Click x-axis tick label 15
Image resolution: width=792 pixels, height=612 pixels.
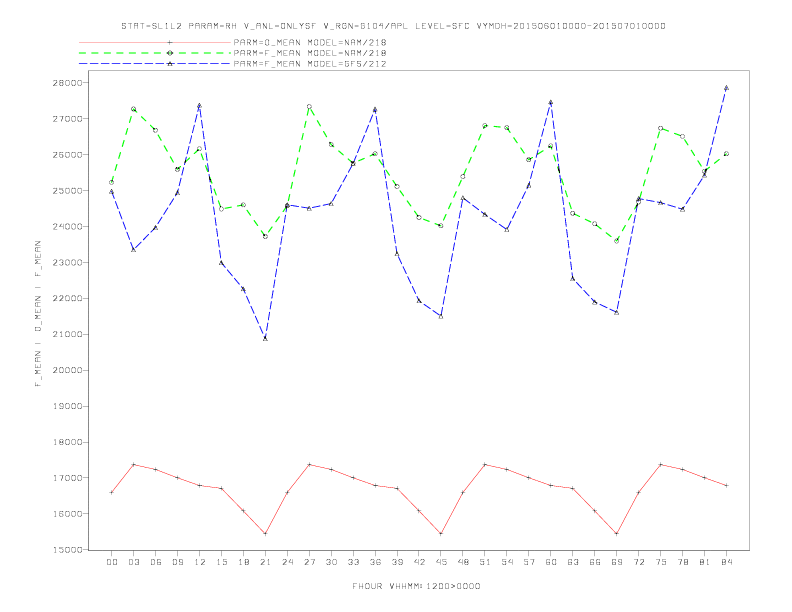[x=221, y=562]
